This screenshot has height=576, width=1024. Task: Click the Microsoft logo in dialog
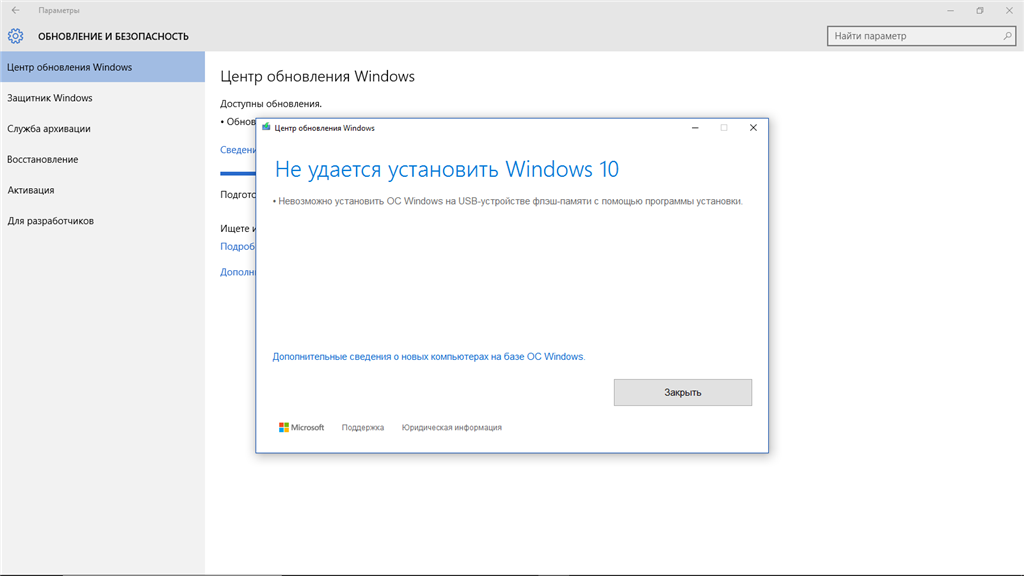point(301,427)
